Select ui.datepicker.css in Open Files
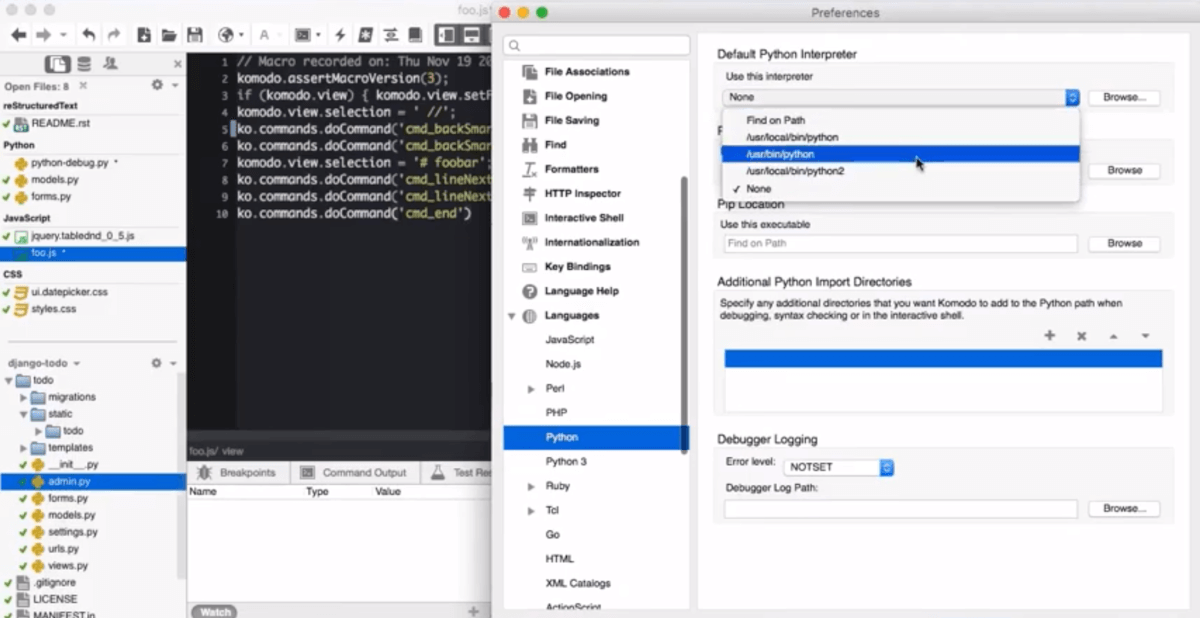The width and height of the screenshot is (1200, 618). (68, 292)
